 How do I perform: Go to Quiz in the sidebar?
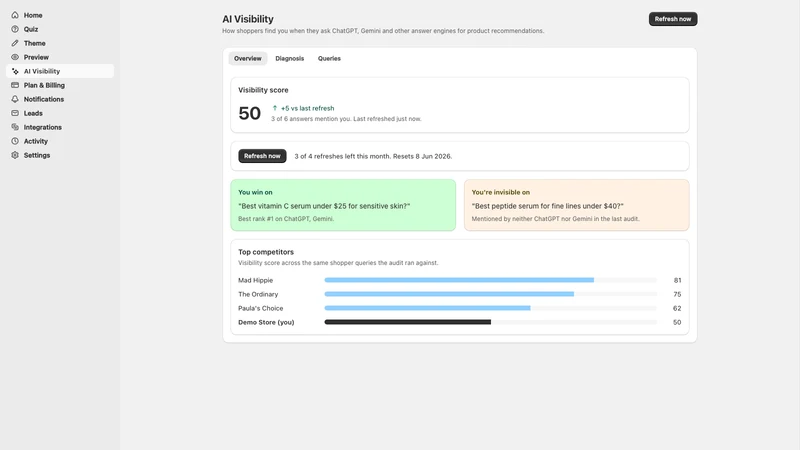pos(60,29)
